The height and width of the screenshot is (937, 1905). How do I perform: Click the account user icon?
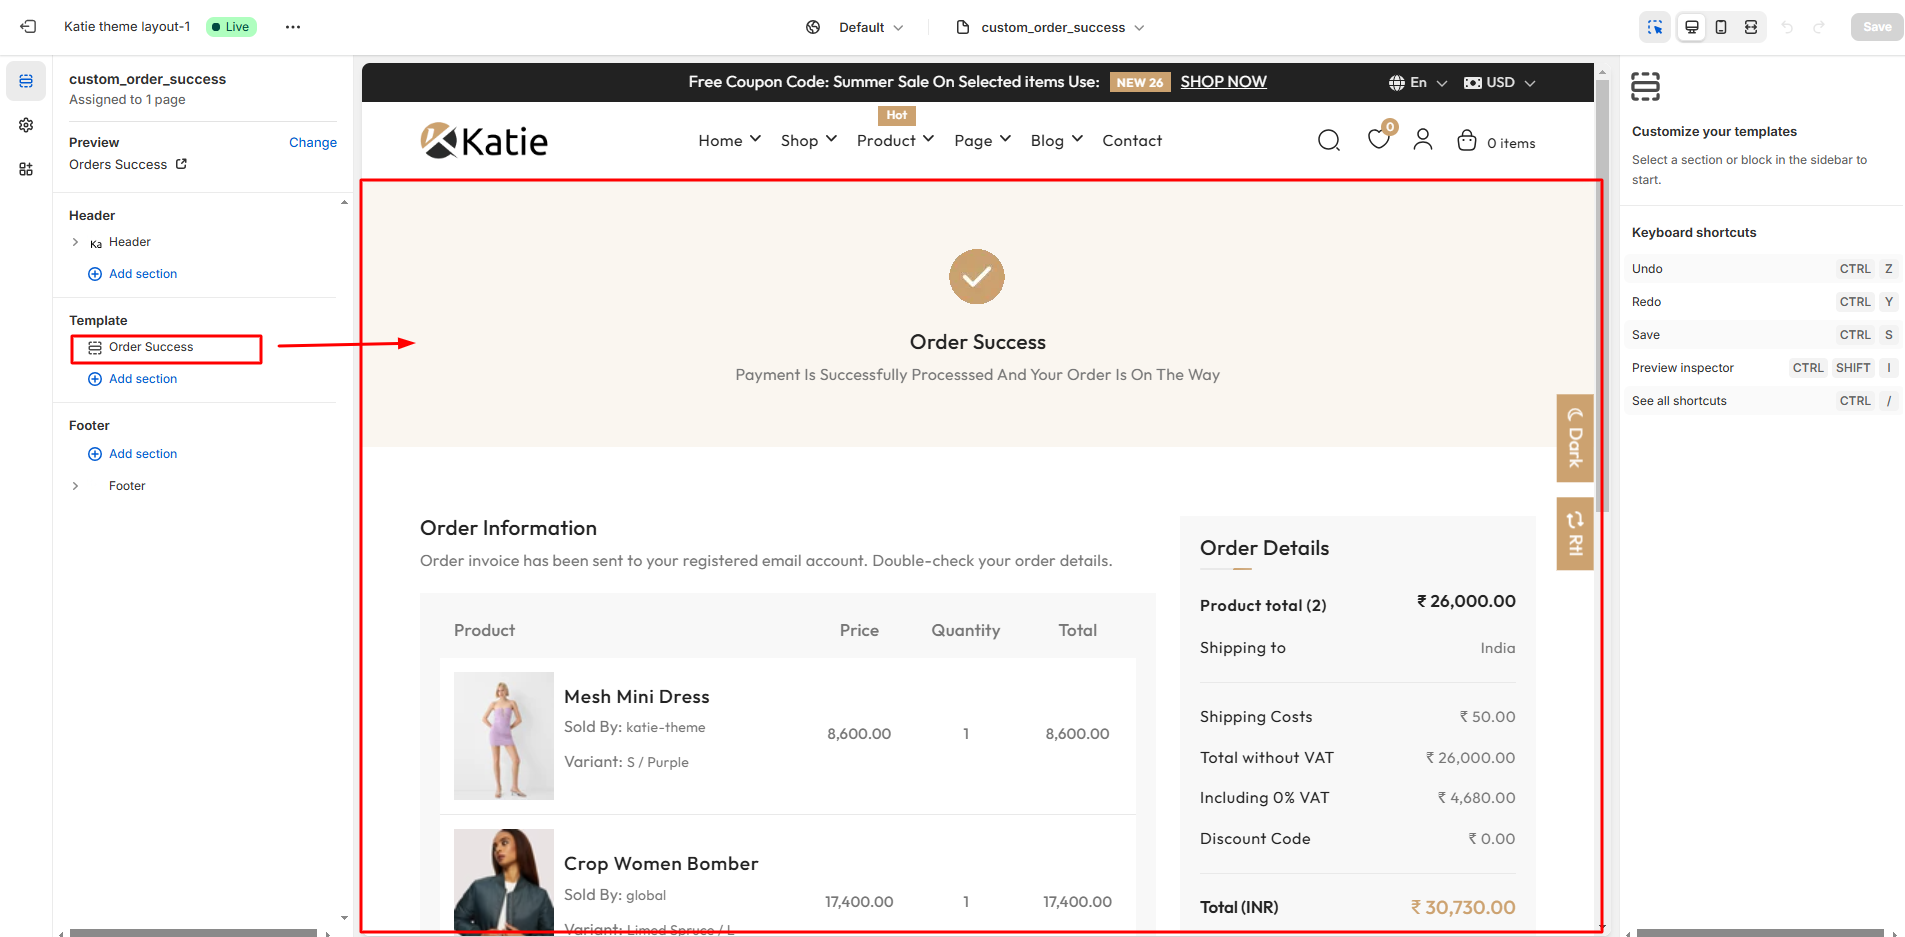[1422, 140]
